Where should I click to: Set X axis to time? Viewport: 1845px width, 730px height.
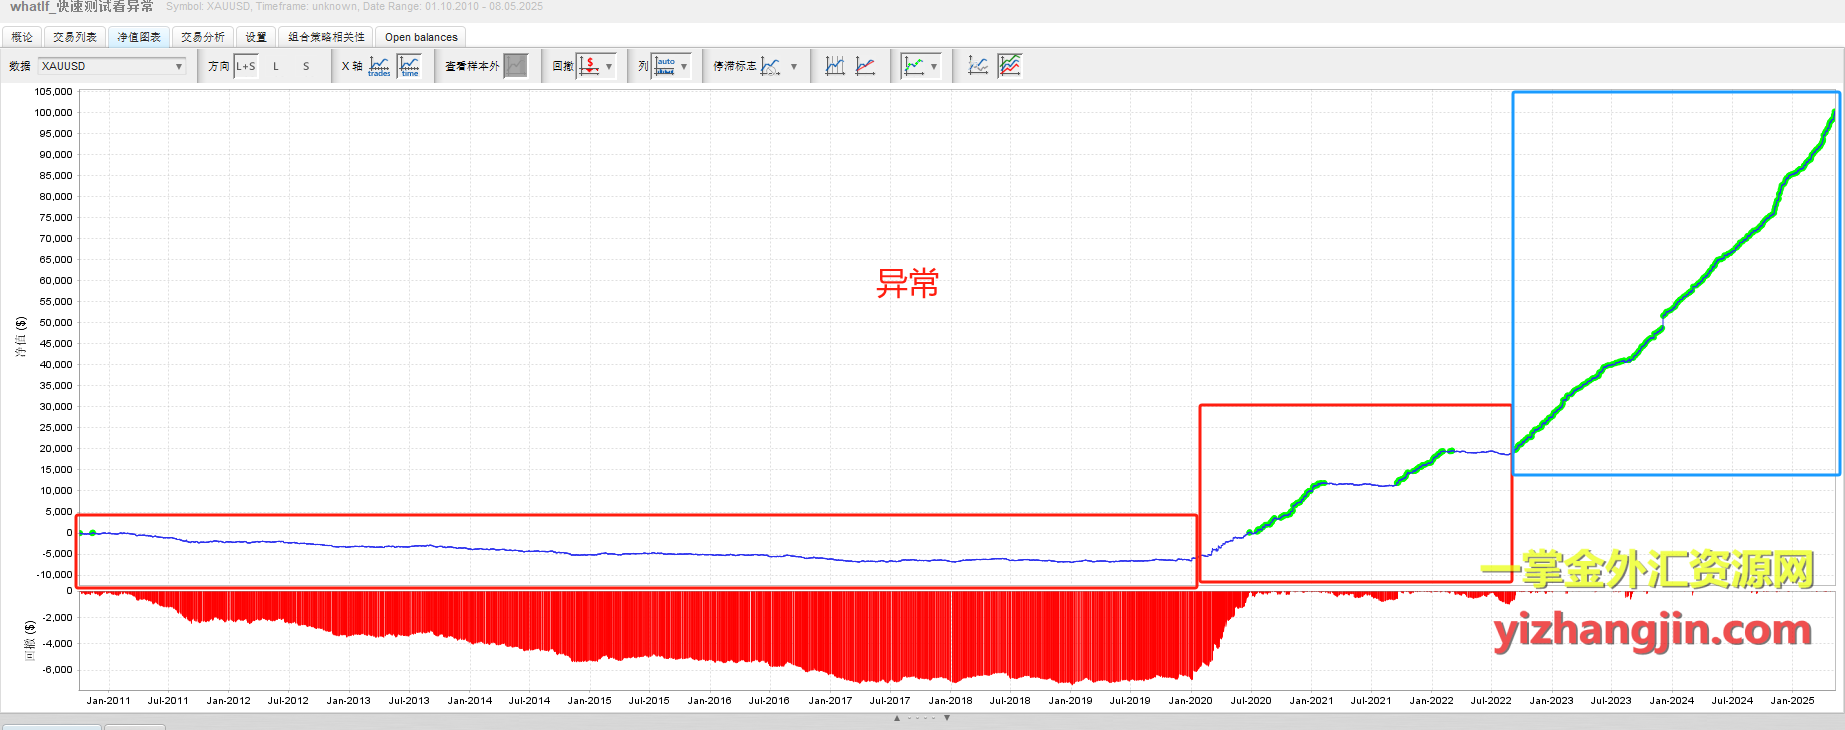click(x=410, y=66)
